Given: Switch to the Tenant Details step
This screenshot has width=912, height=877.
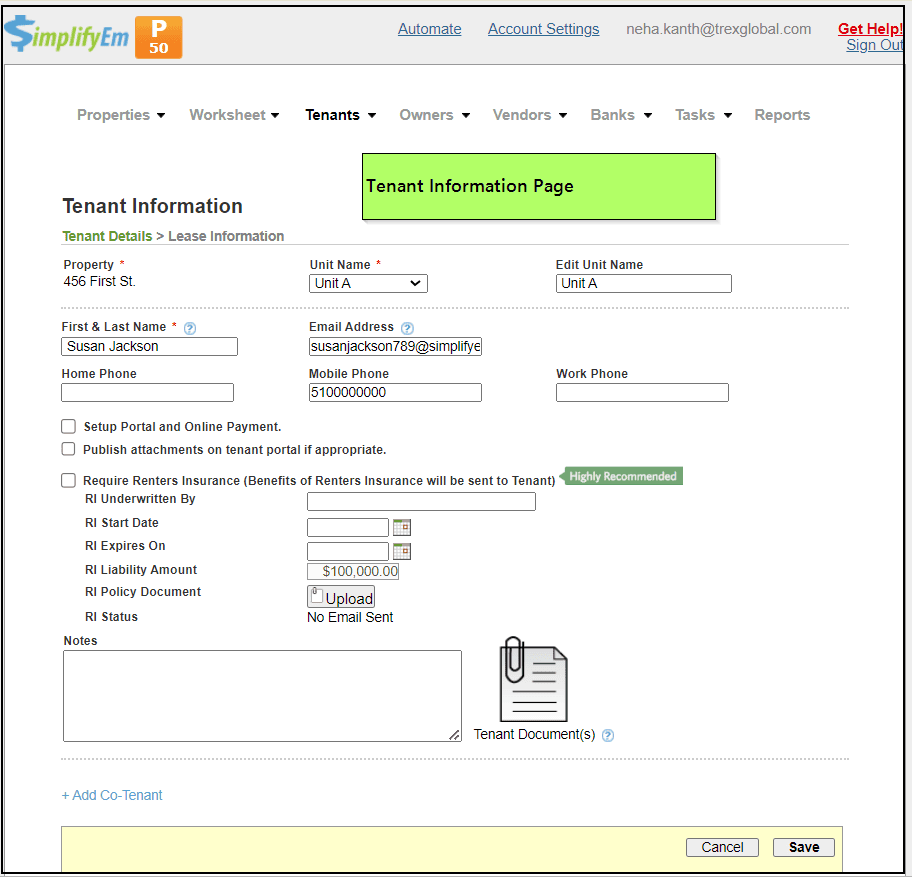Looking at the screenshot, I should (107, 237).
